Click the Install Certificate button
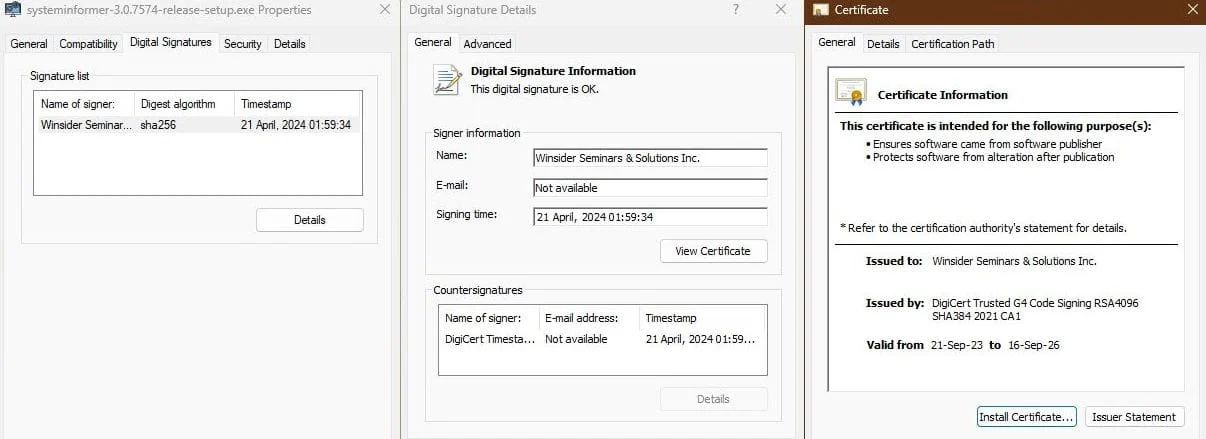 pos(1026,417)
